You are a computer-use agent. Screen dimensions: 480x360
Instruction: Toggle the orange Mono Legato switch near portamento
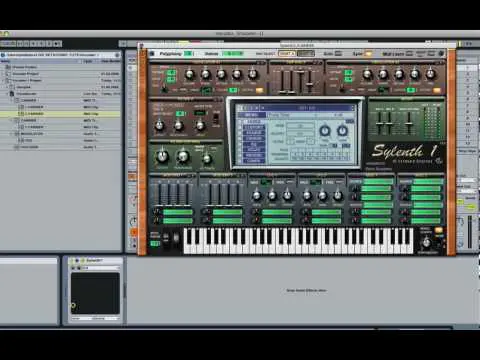(439, 230)
